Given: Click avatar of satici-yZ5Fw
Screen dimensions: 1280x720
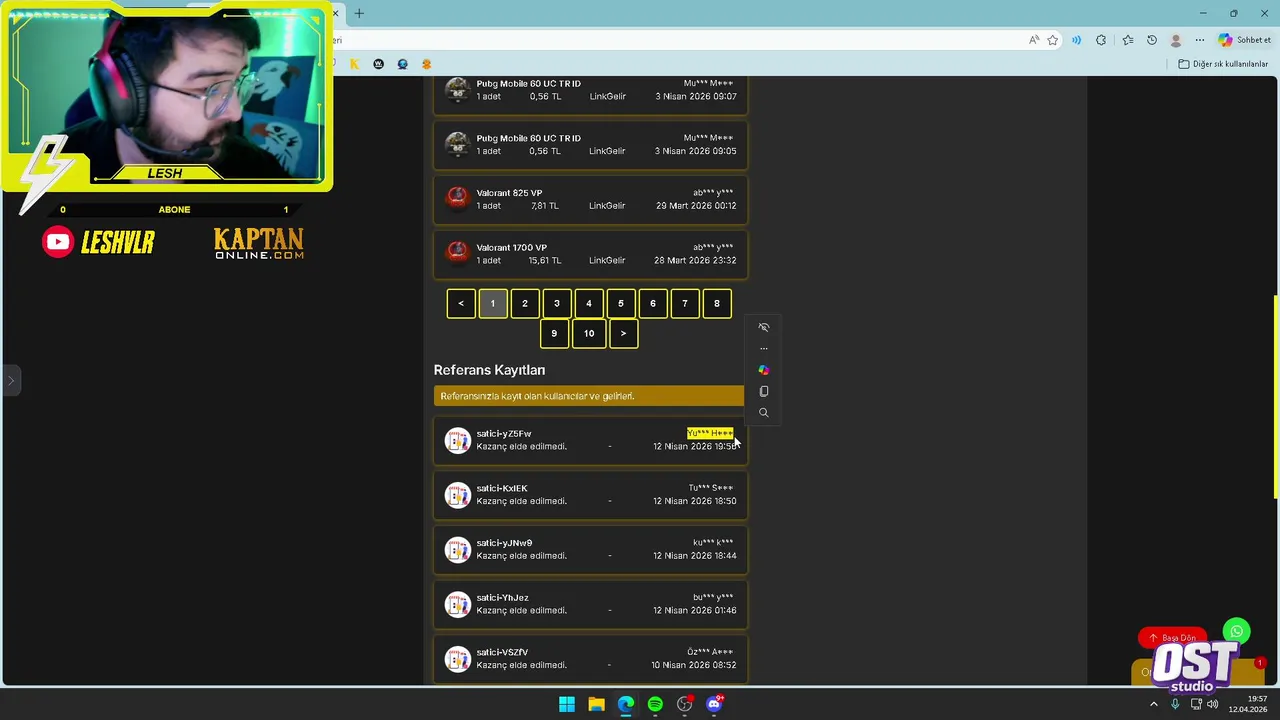Looking at the screenshot, I should (x=457, y=441).
